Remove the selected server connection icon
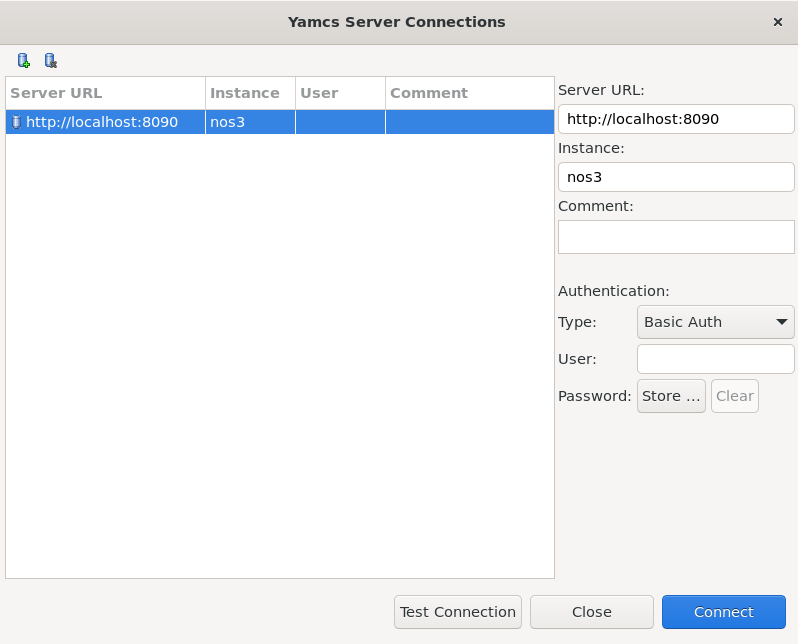The width and height of the screenshot is (798, 644). (x=50, y=61)
